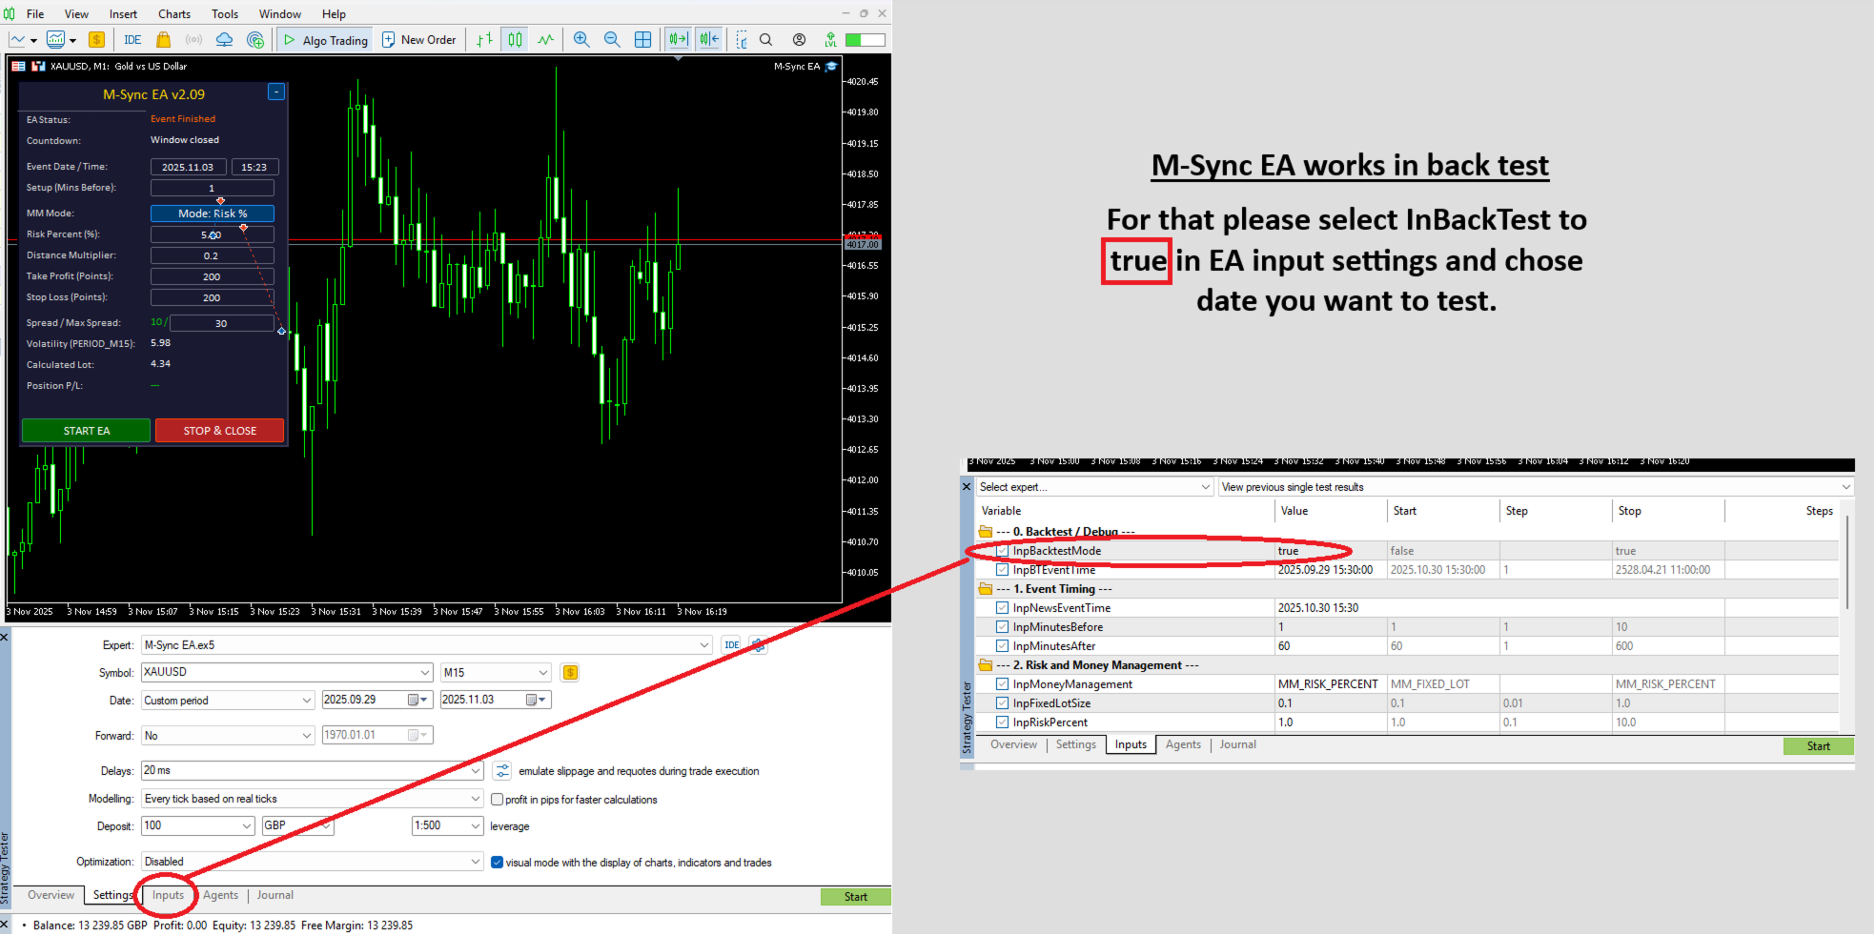
Task: Open the account profile icon
Action: (799, 40)
